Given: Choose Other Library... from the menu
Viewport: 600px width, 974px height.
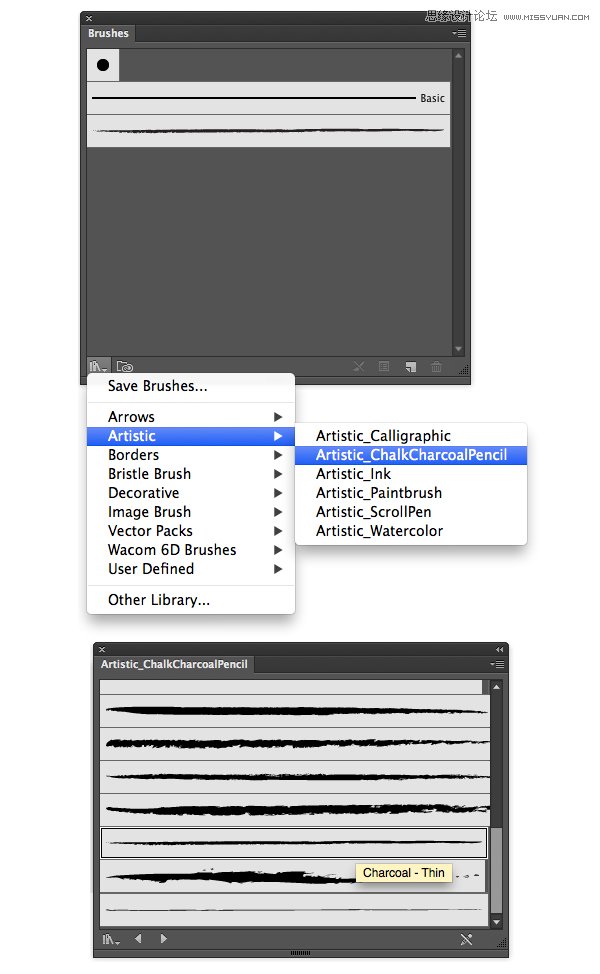Looking at the screenshot, I should [159, 600].
